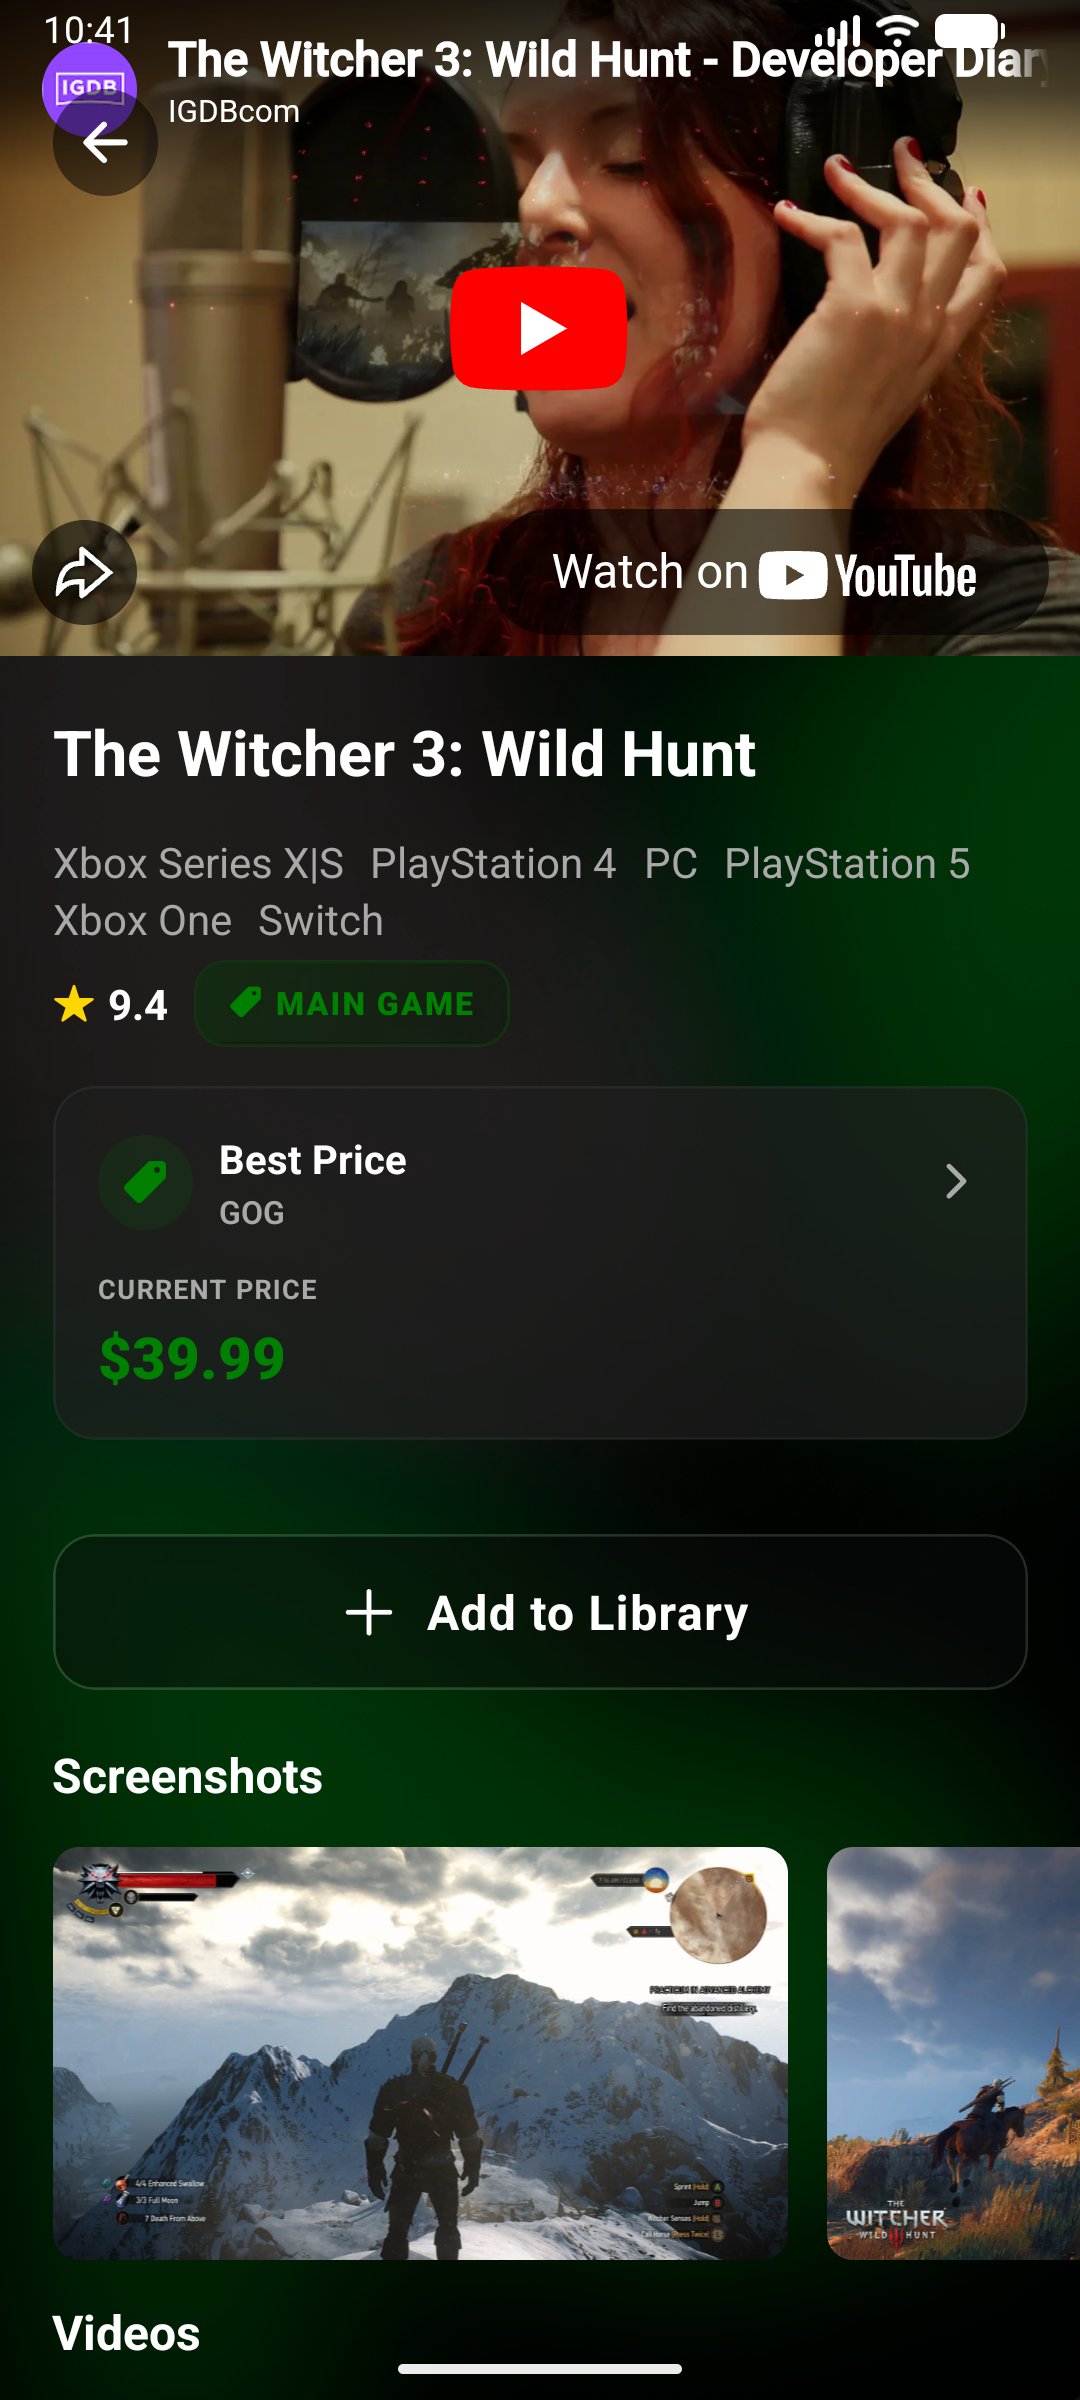Image resolution: width=1080 pixels, height=2400 pixels.
Task: Expand Best Price chevron arrow
Action: coord(956,1182)
